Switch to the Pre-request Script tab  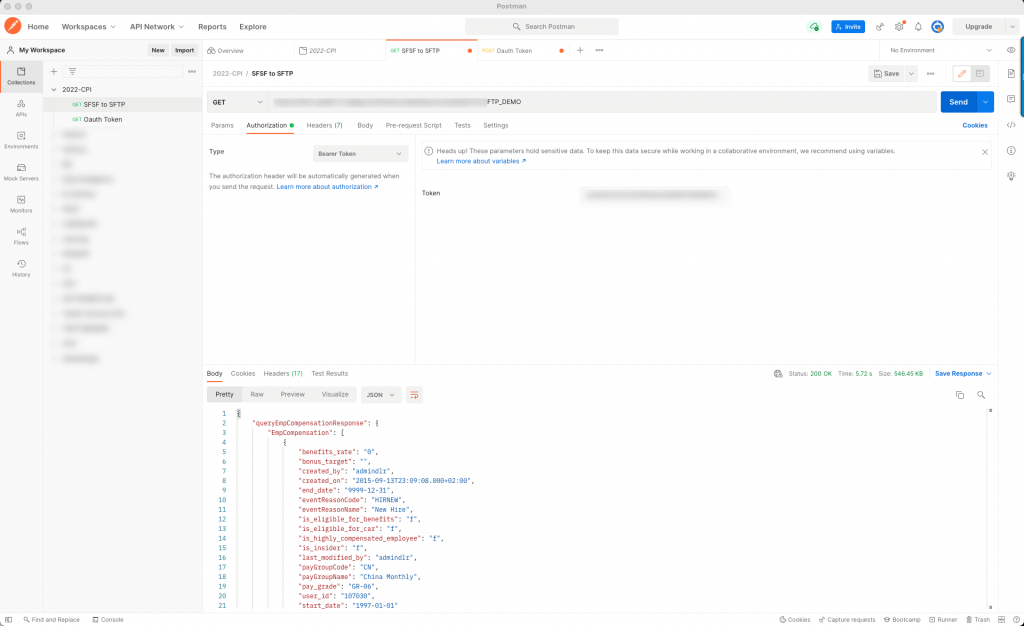click(x=413, y=125)
